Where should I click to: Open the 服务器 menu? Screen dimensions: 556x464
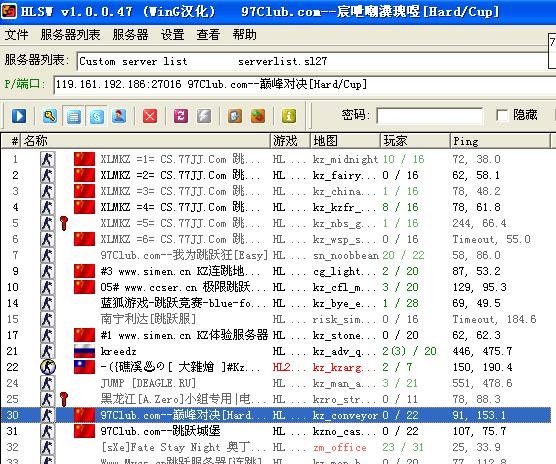130,35
